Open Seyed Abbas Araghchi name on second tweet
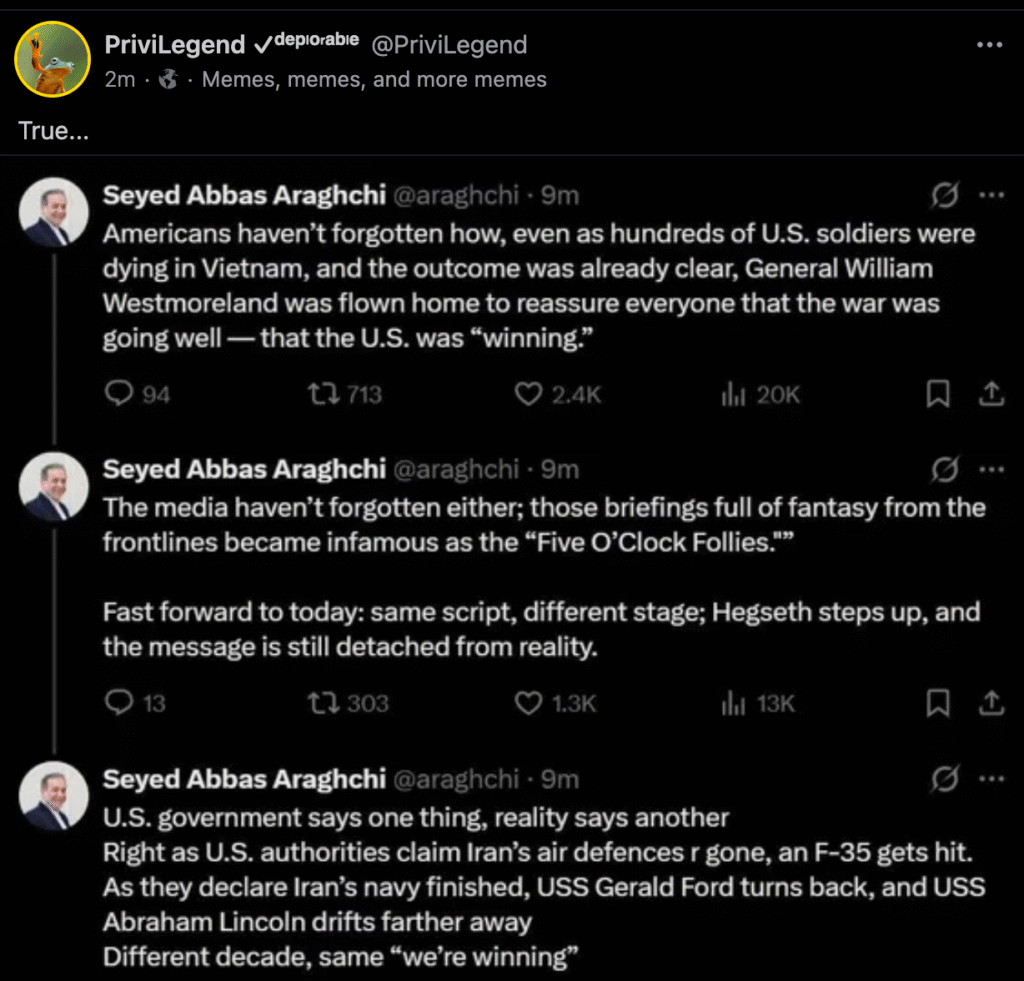Screen dimensions: 1024x981 [x=244, y=469]
